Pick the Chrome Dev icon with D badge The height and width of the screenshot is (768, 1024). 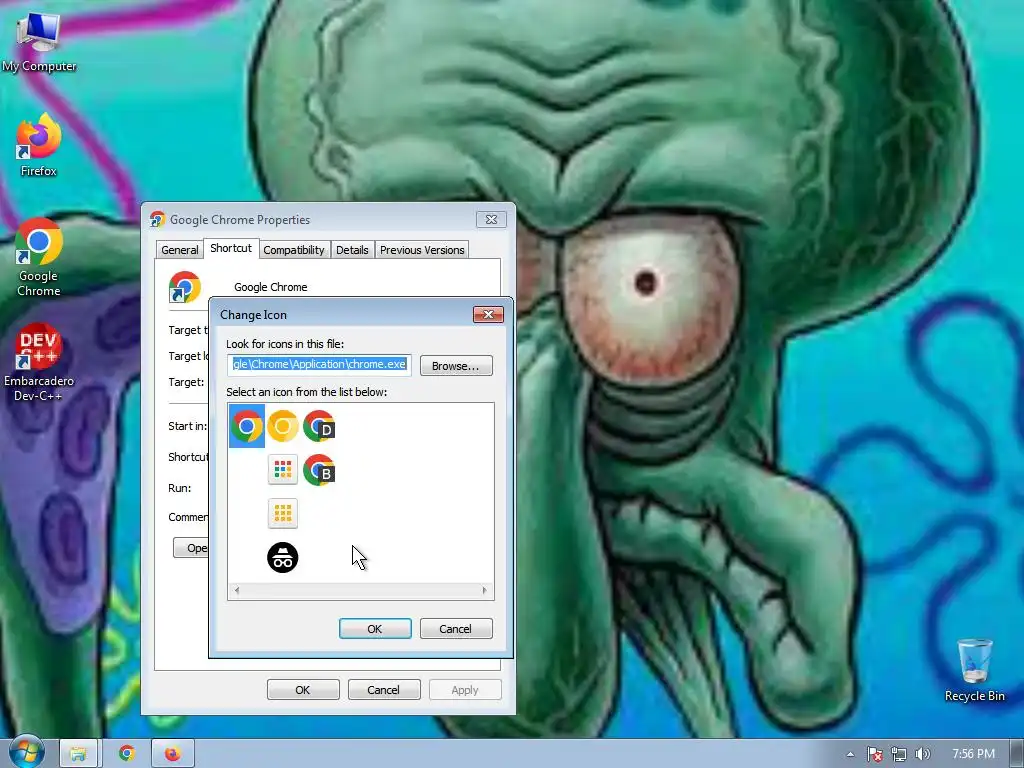[x=319, y=426]
